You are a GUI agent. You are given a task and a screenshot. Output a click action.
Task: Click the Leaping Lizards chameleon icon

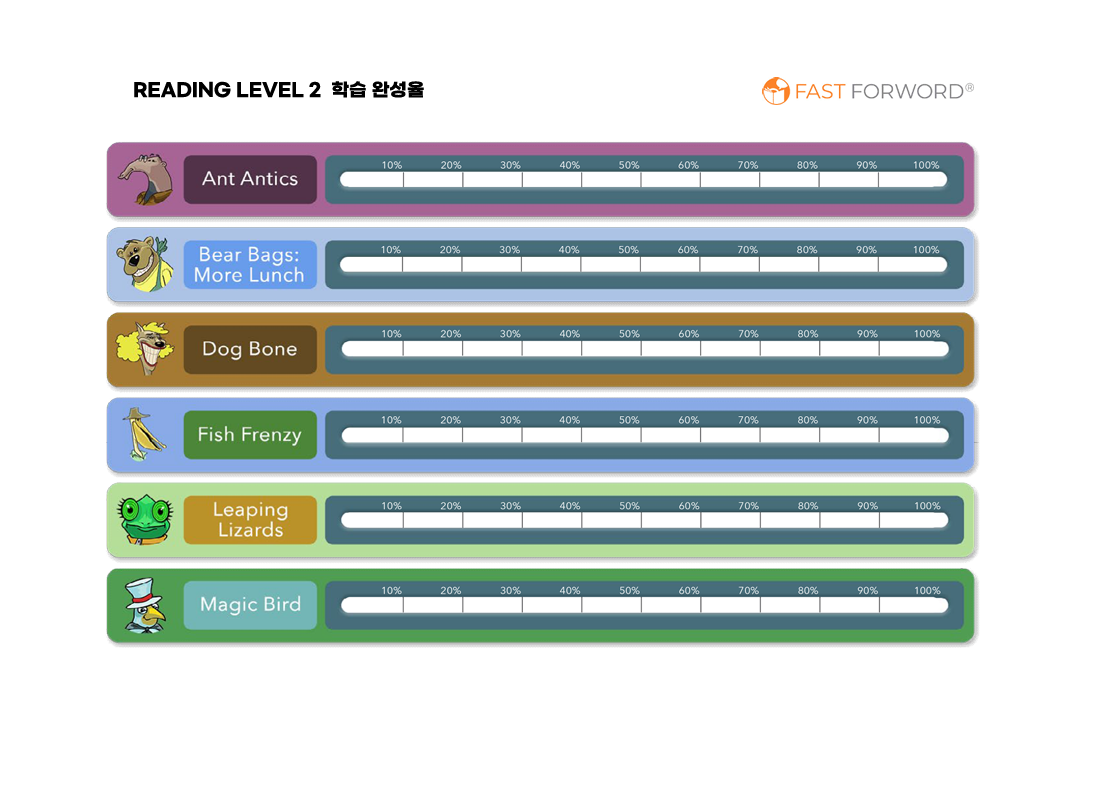(x=145, y=519)
